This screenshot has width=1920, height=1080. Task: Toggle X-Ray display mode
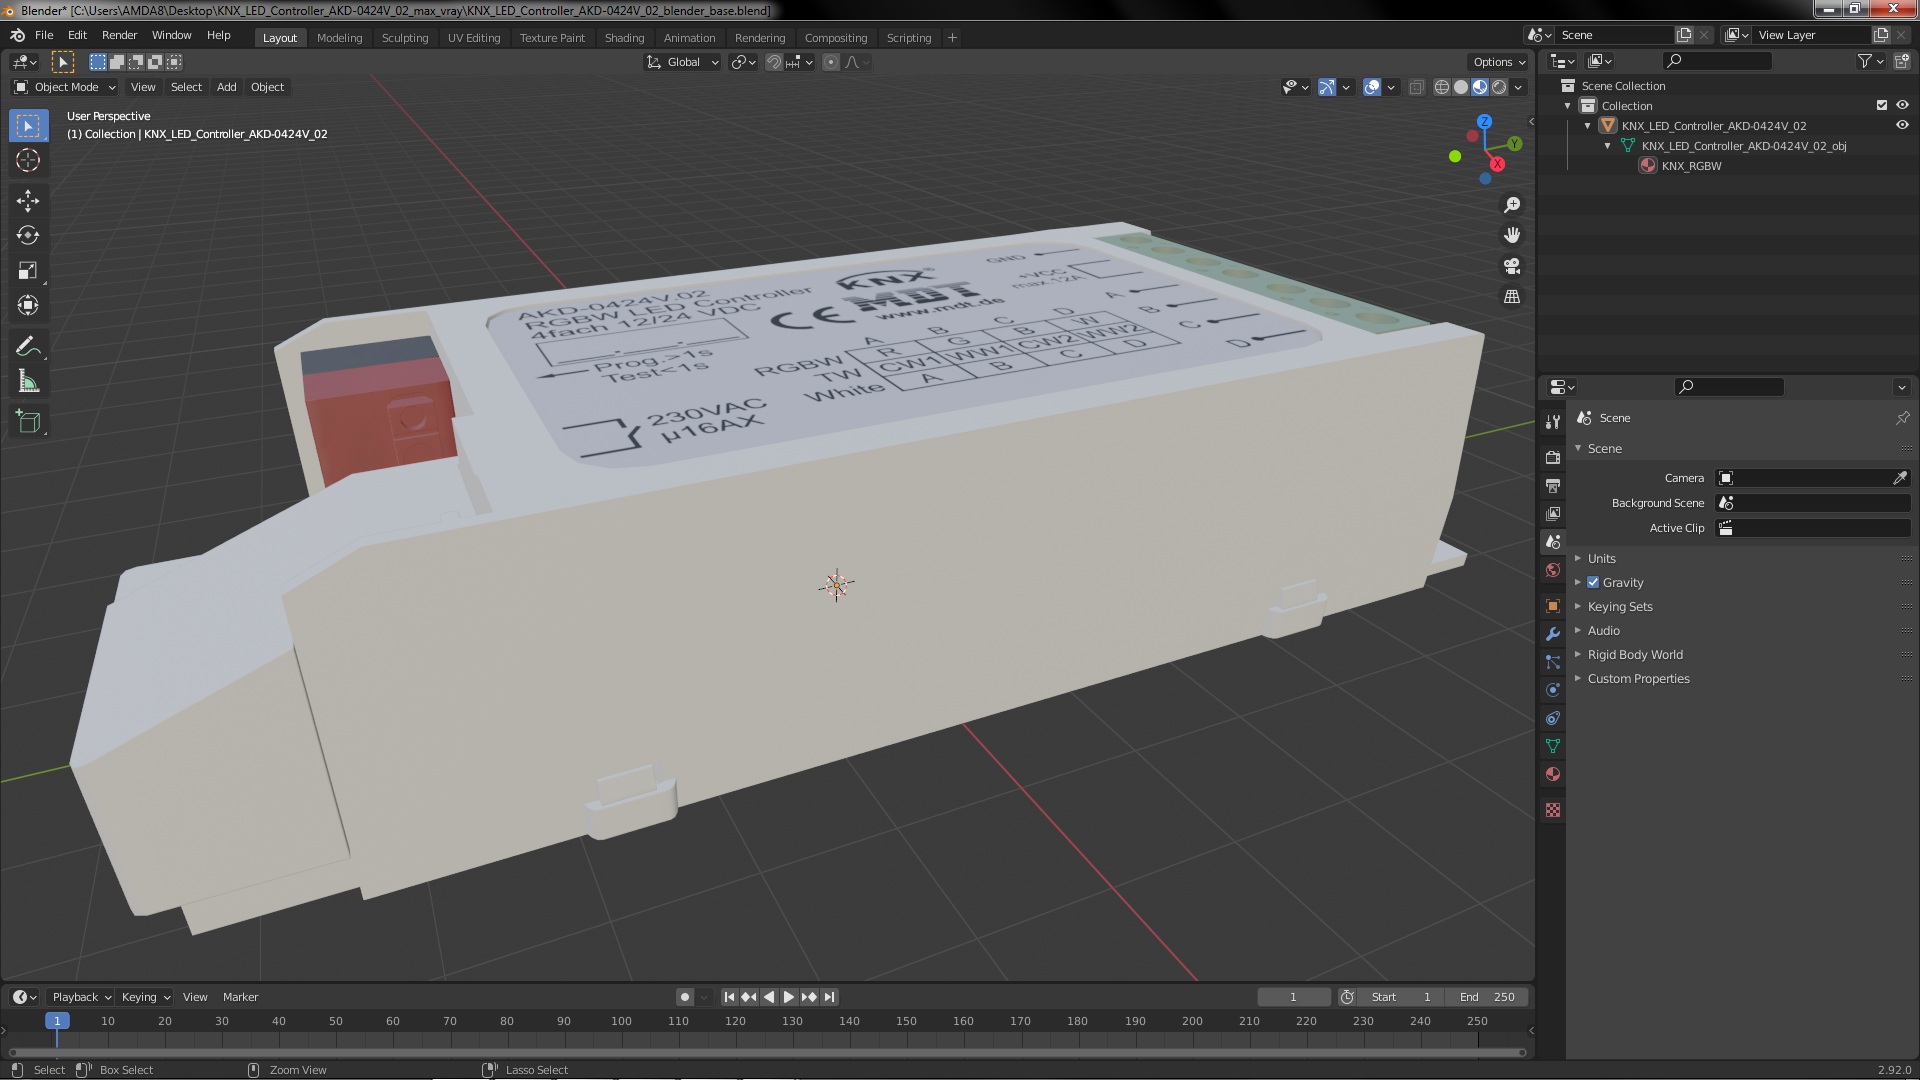tap(1417, 87)
